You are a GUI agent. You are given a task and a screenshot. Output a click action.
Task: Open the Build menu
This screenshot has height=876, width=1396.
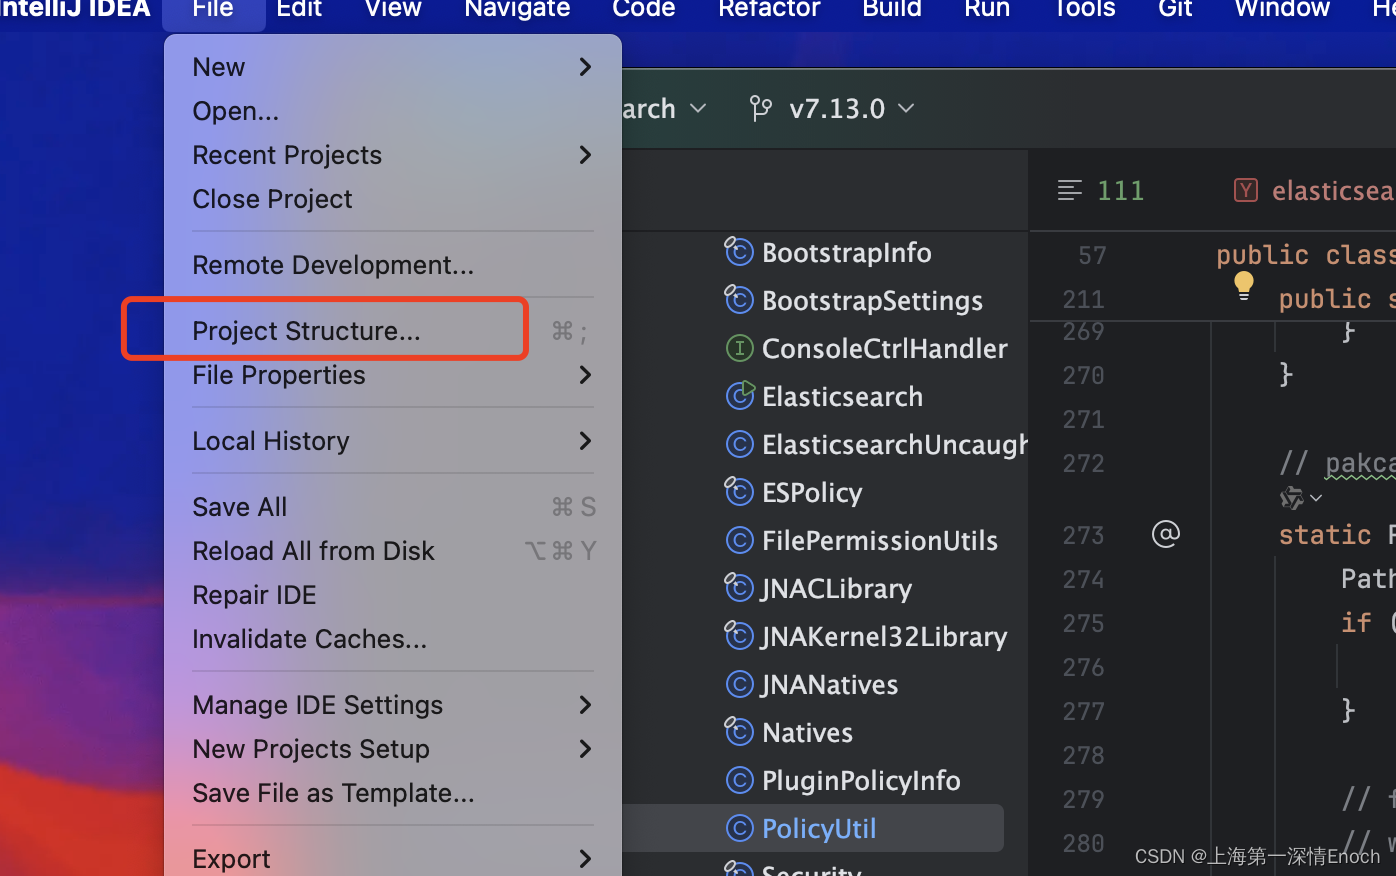[892, 9]
